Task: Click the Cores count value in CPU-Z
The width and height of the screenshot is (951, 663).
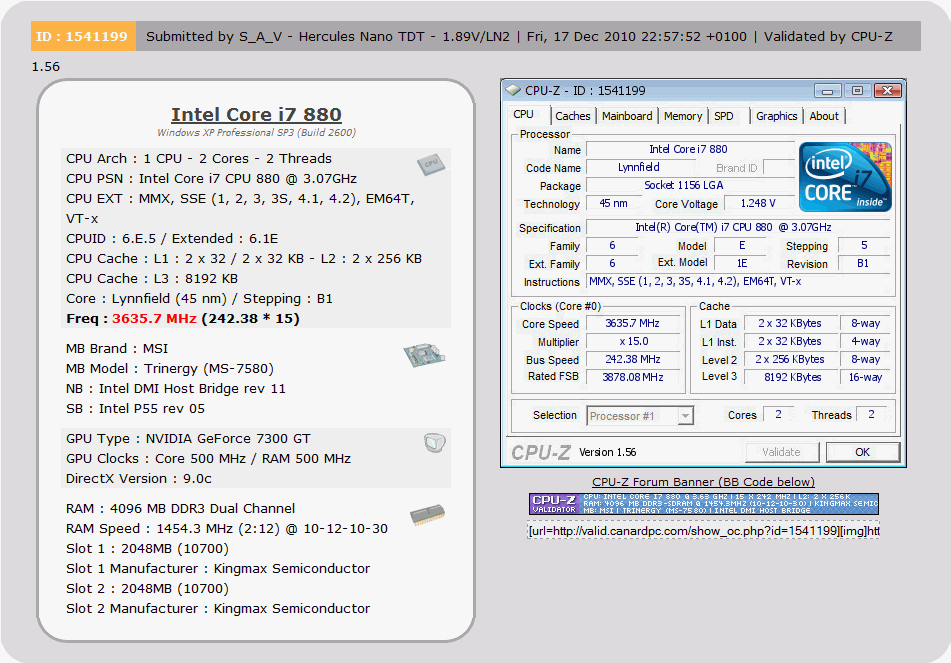Action: 778,414
